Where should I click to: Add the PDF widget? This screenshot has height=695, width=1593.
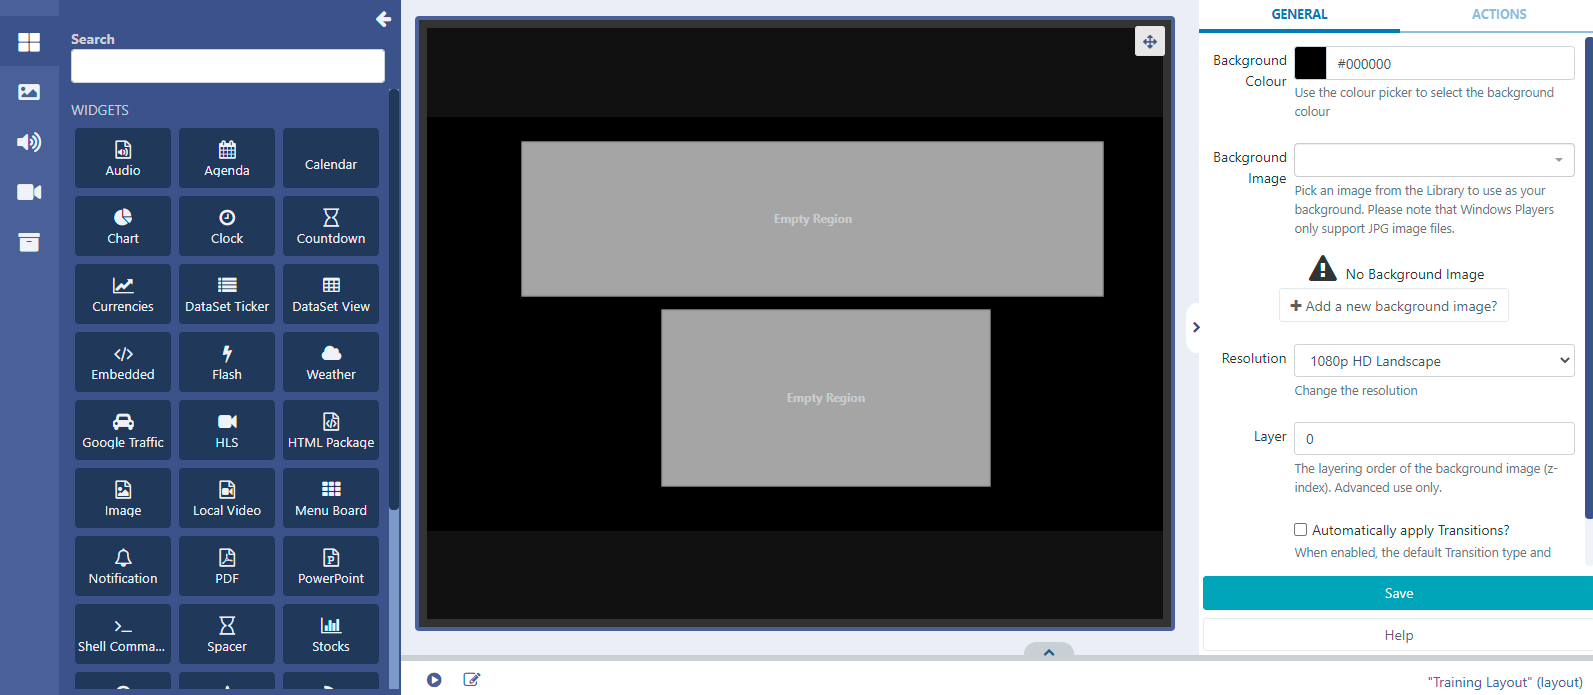pos(227,566)
